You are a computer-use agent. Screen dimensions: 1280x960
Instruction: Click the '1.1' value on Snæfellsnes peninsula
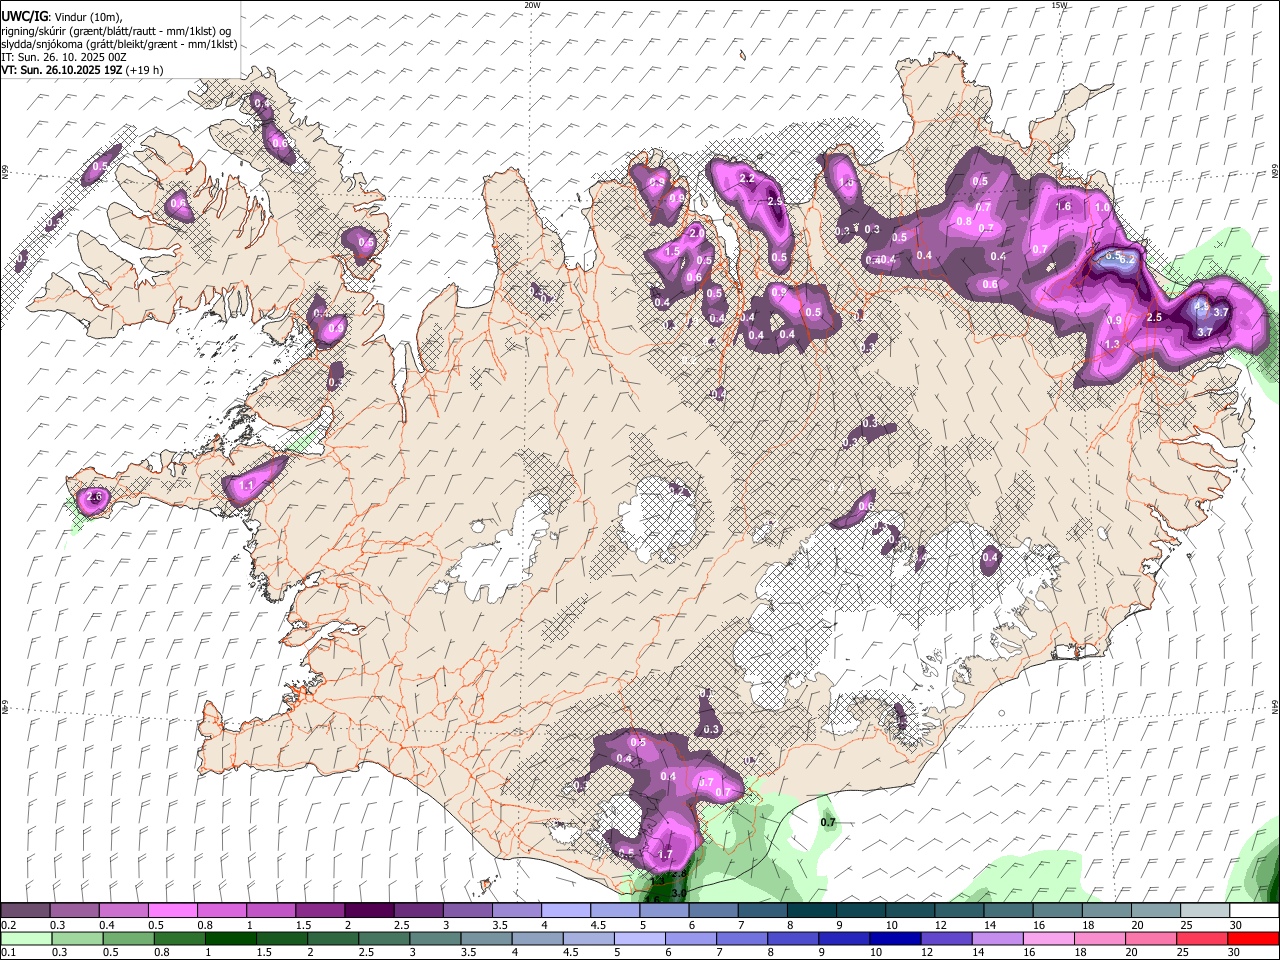(x=247, y=485)
